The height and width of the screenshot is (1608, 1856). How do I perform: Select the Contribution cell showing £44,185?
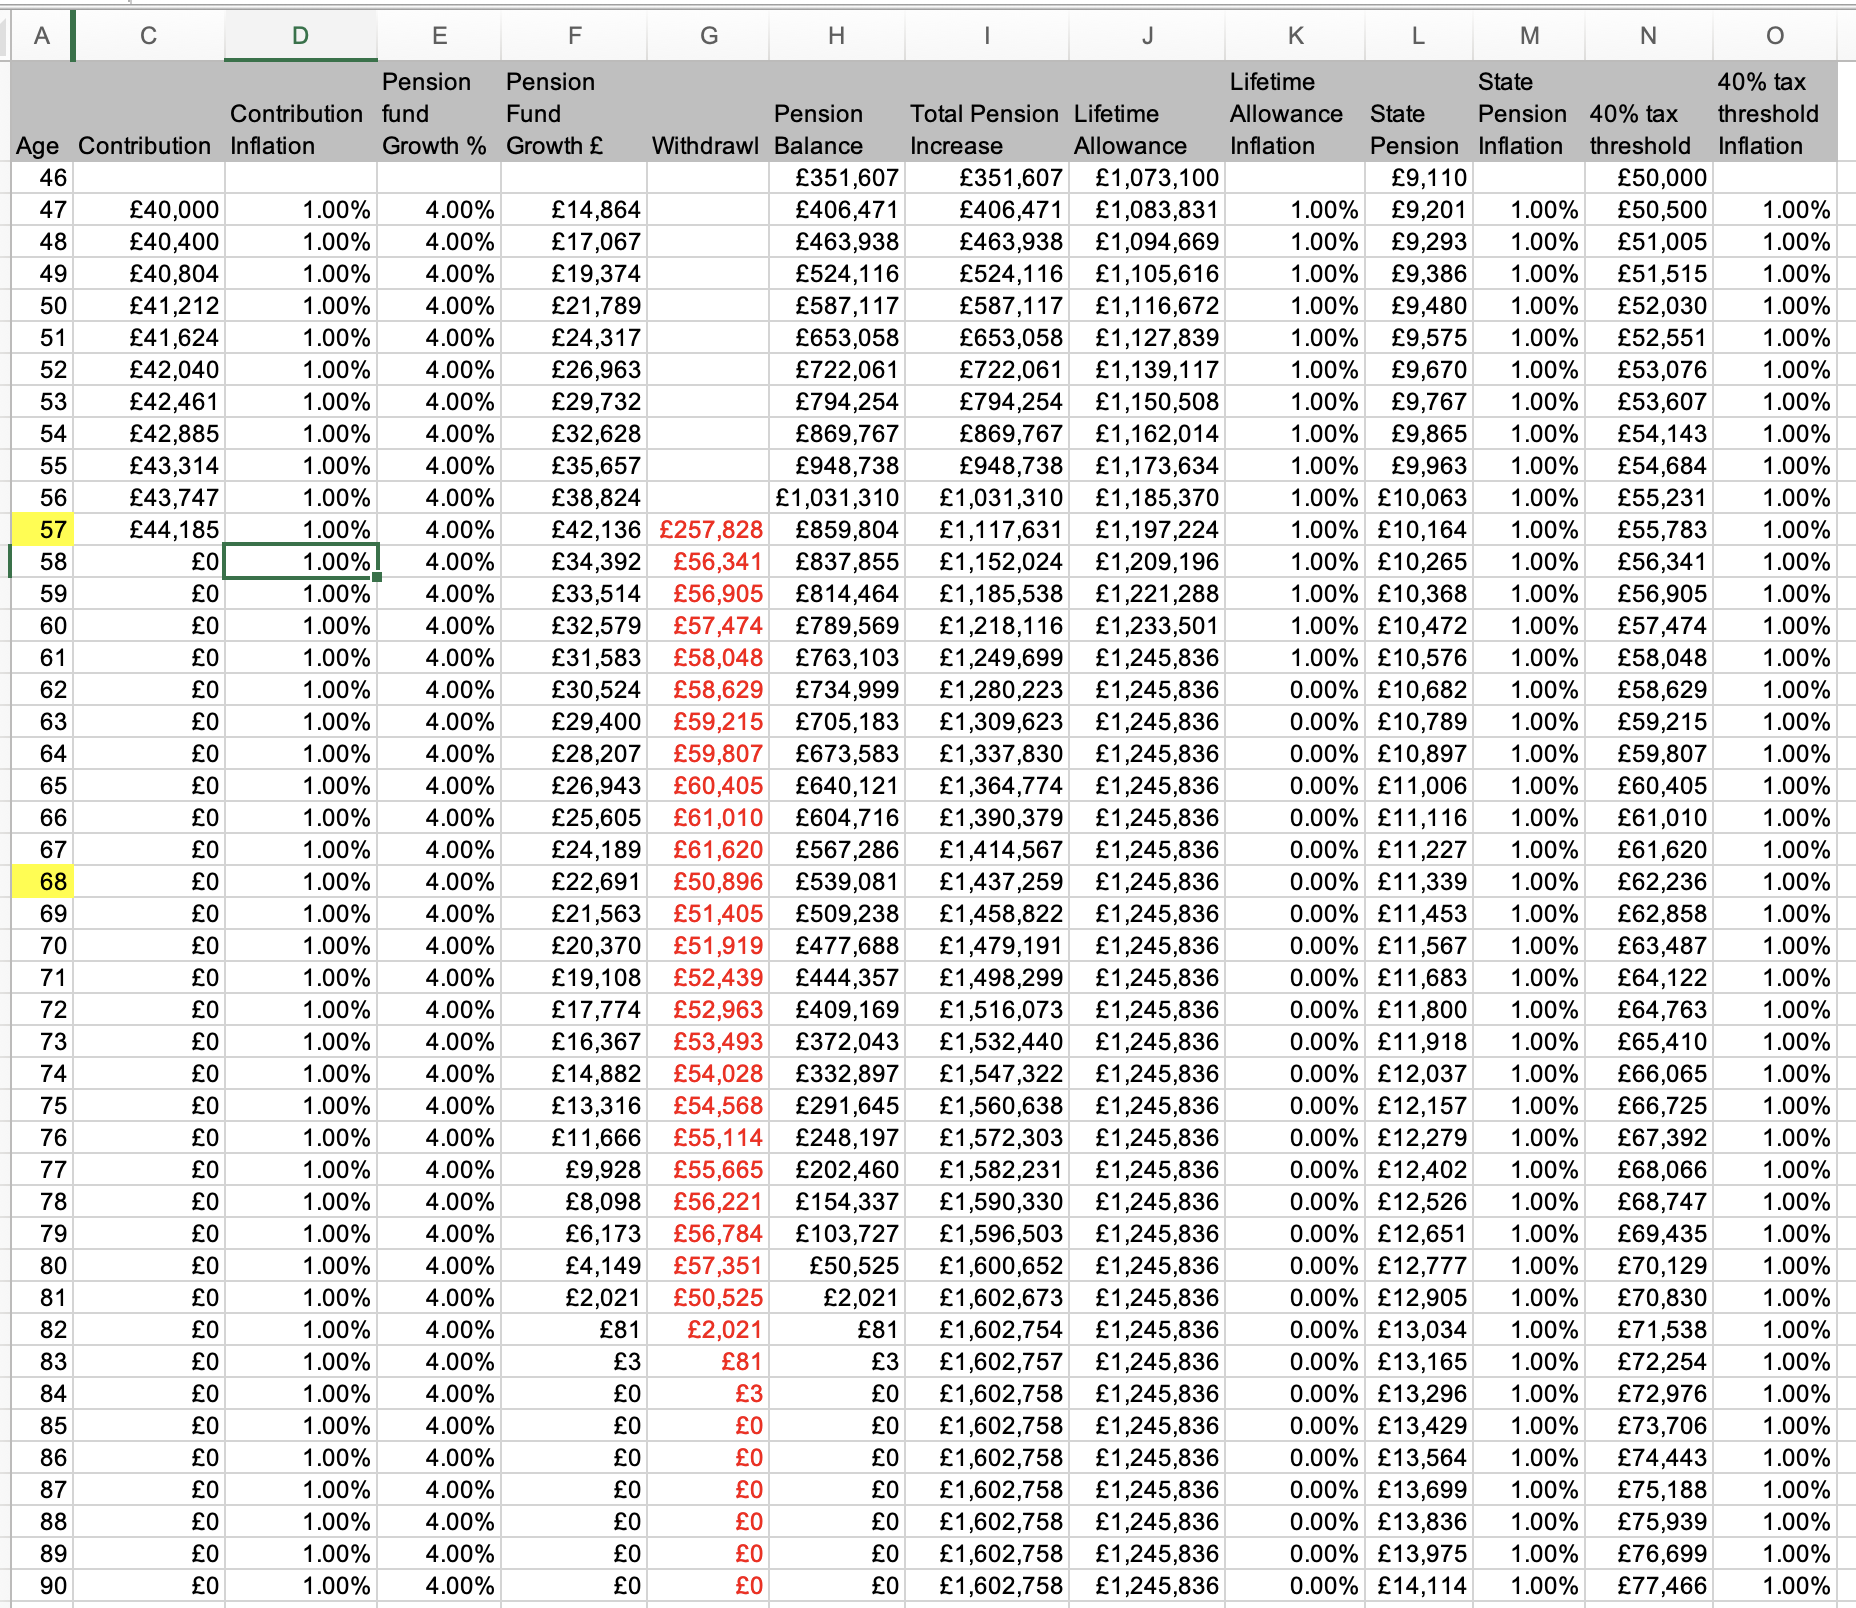(149, 530)
